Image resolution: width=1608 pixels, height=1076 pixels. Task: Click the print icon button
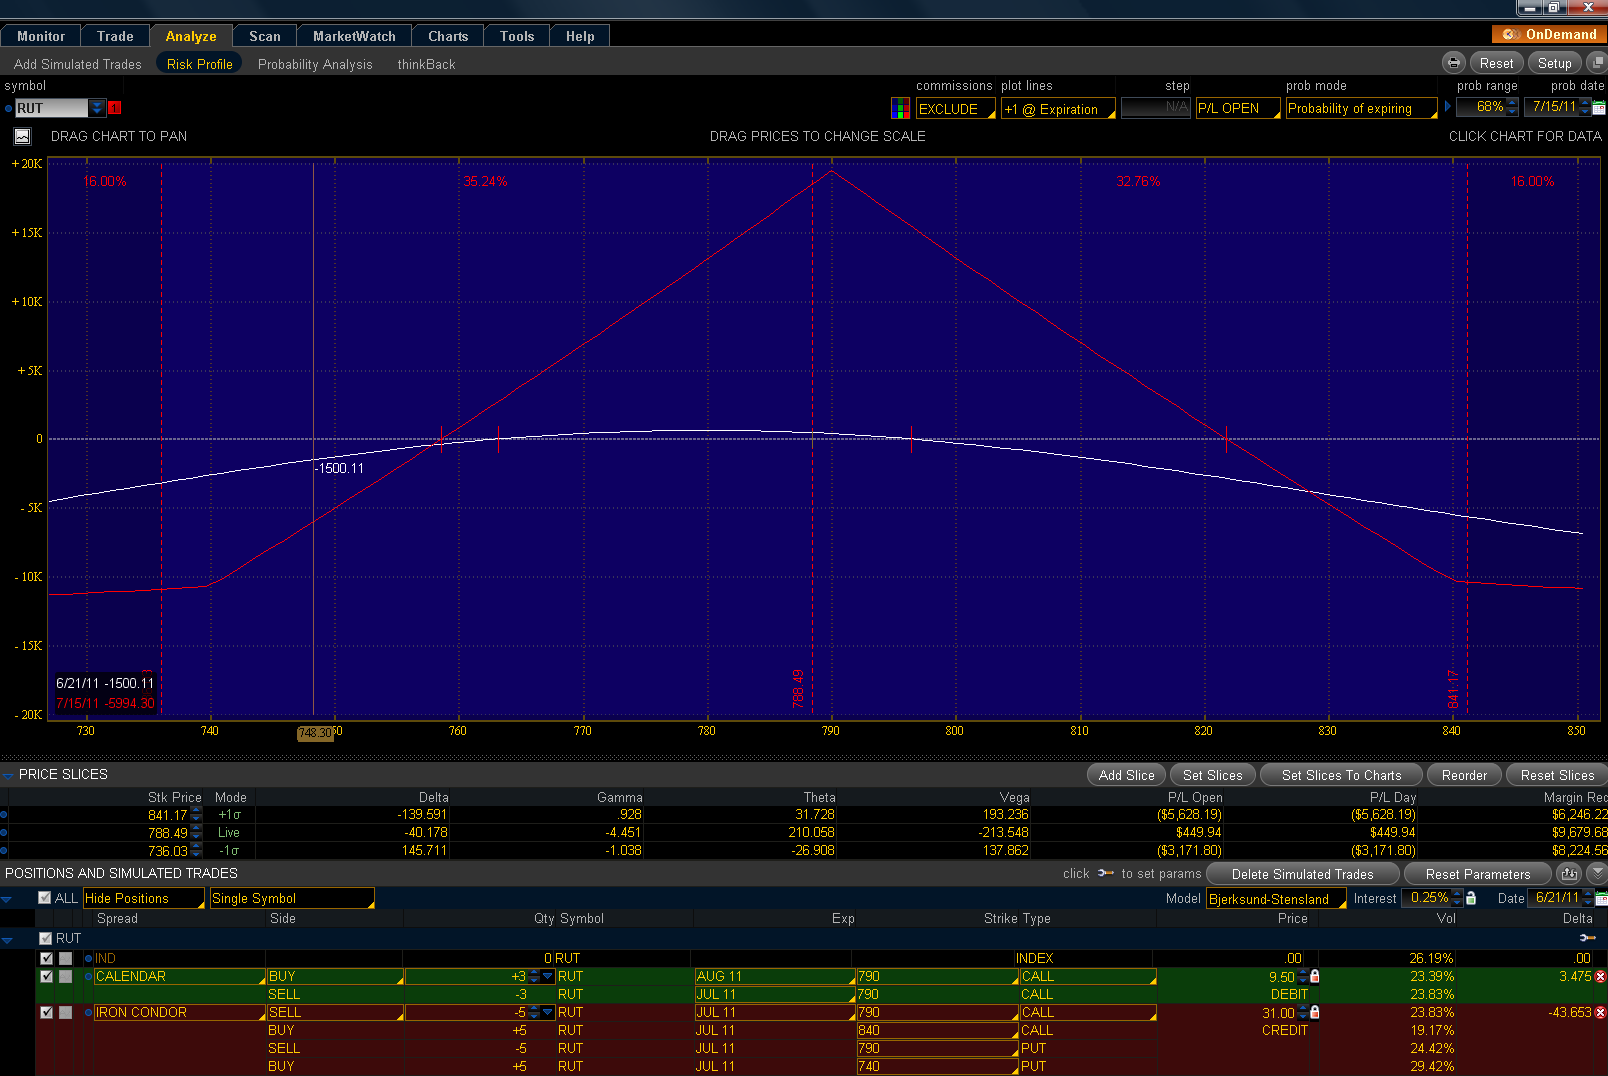click(1453, 63)
